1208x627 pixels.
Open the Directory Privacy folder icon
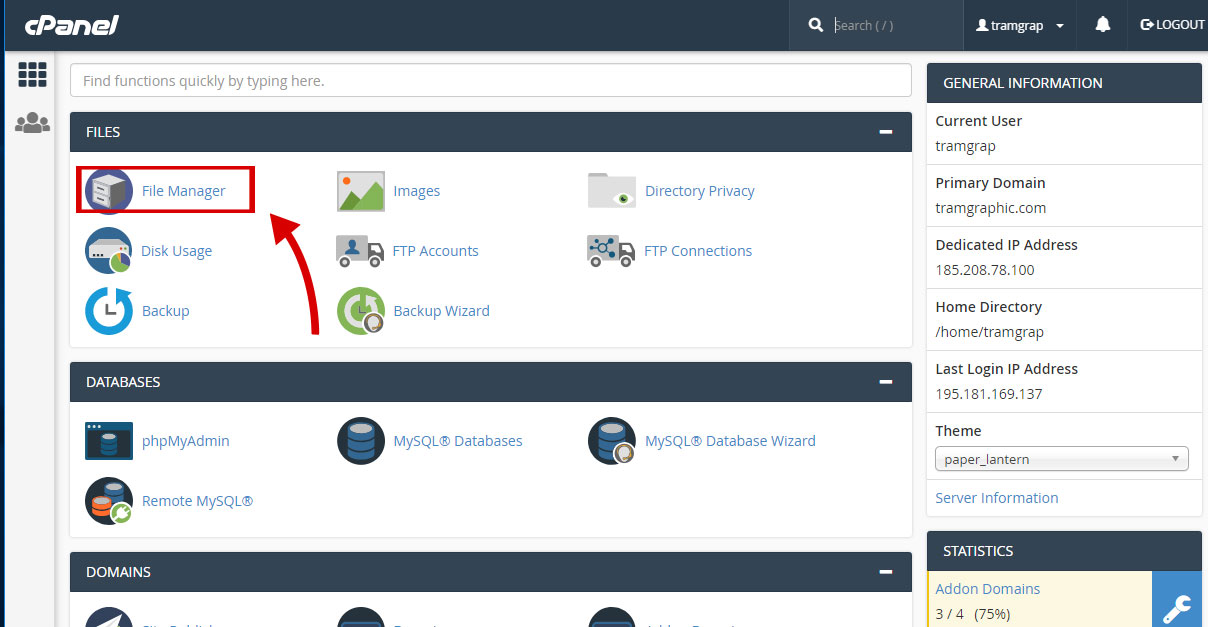(612, 191)
